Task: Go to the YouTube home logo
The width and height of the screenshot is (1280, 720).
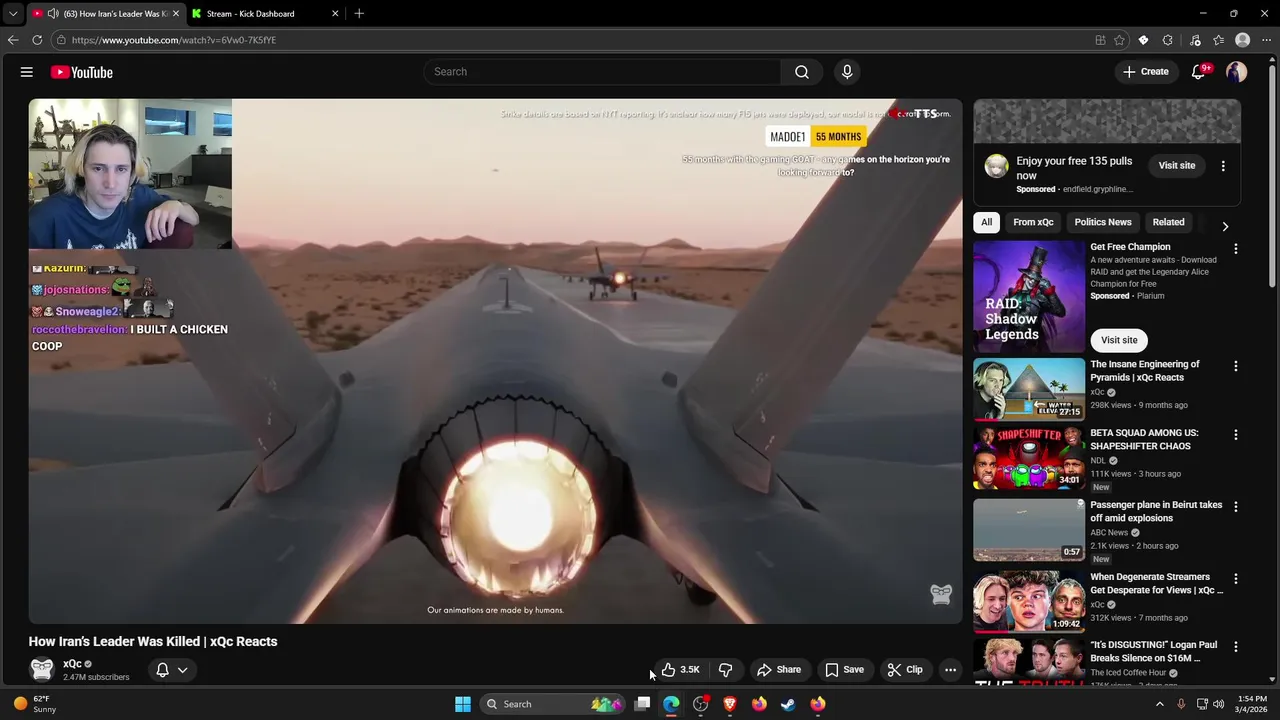Action: point(82,72)
